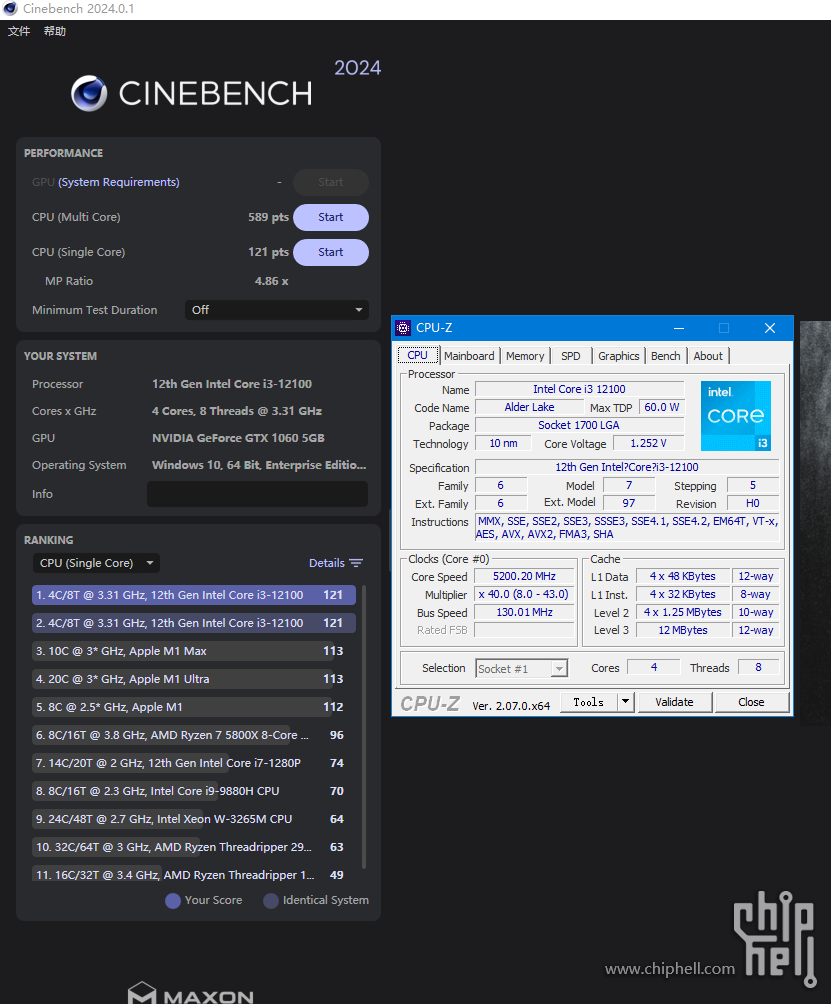Click the ranking list scrollbar
This screenshot has width=831, height=1004.
click(x=364, y=726)
